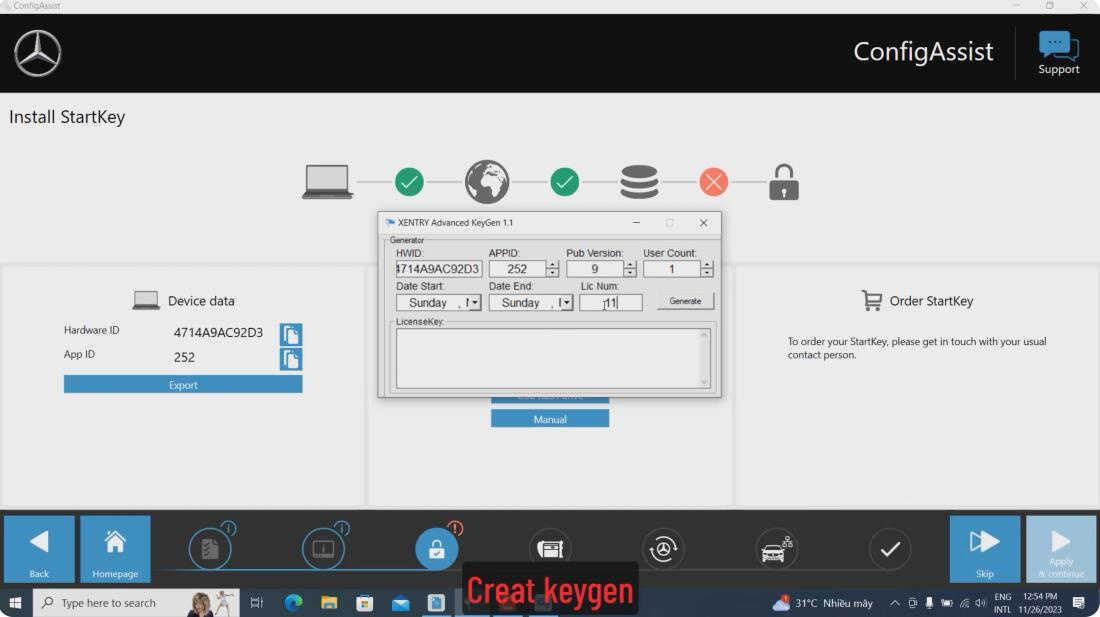Click the blue Export button
This screenshot has height=617, width=1100.
[x=183, y=384]
